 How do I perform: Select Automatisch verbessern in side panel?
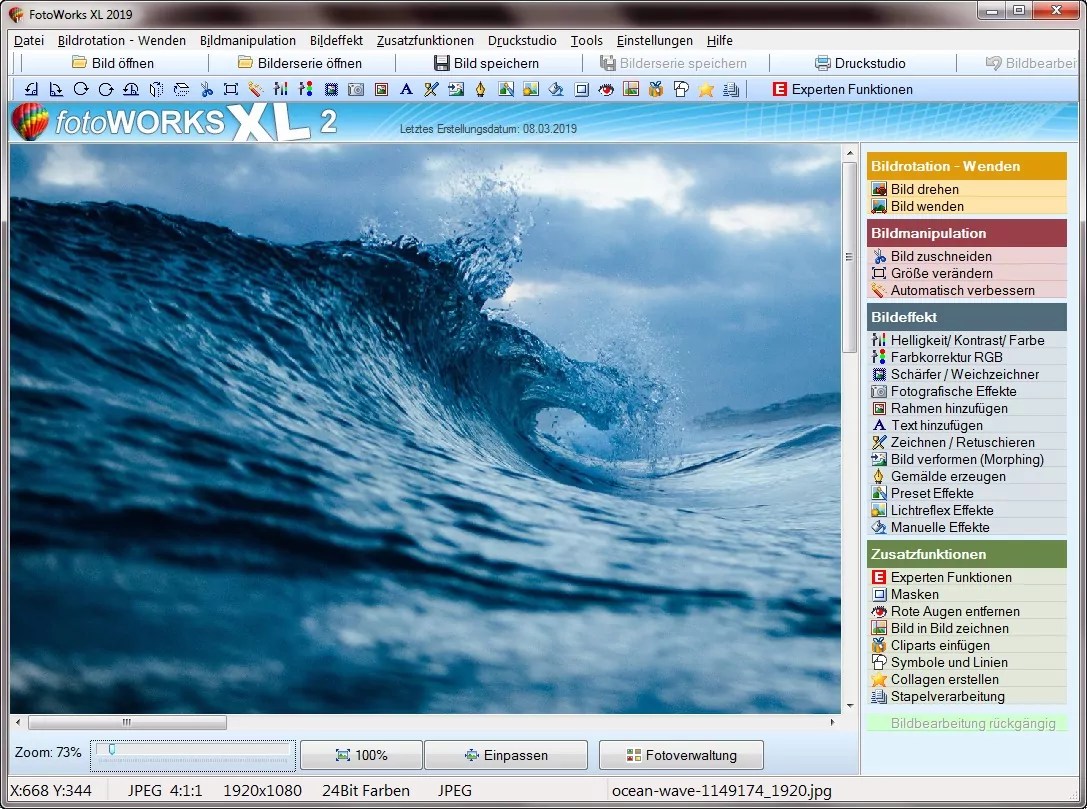(966, 290)
